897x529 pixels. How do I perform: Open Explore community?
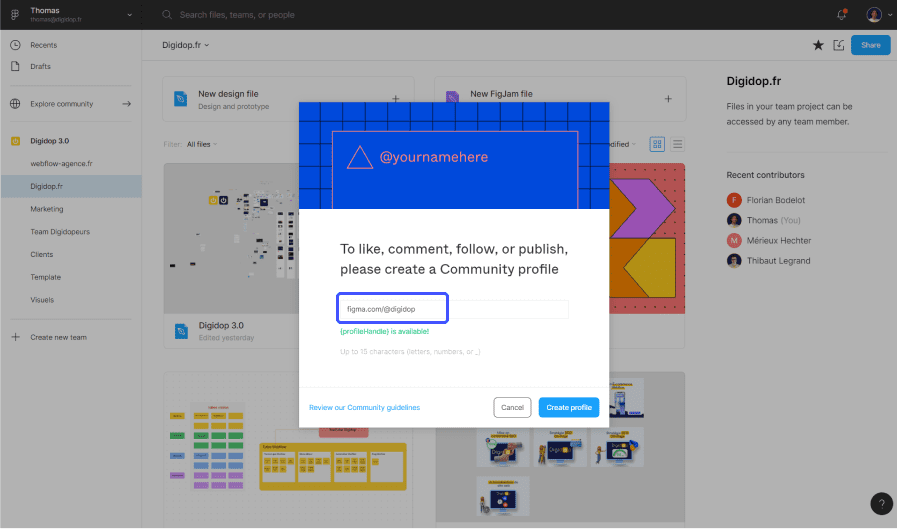click(61, 104)
